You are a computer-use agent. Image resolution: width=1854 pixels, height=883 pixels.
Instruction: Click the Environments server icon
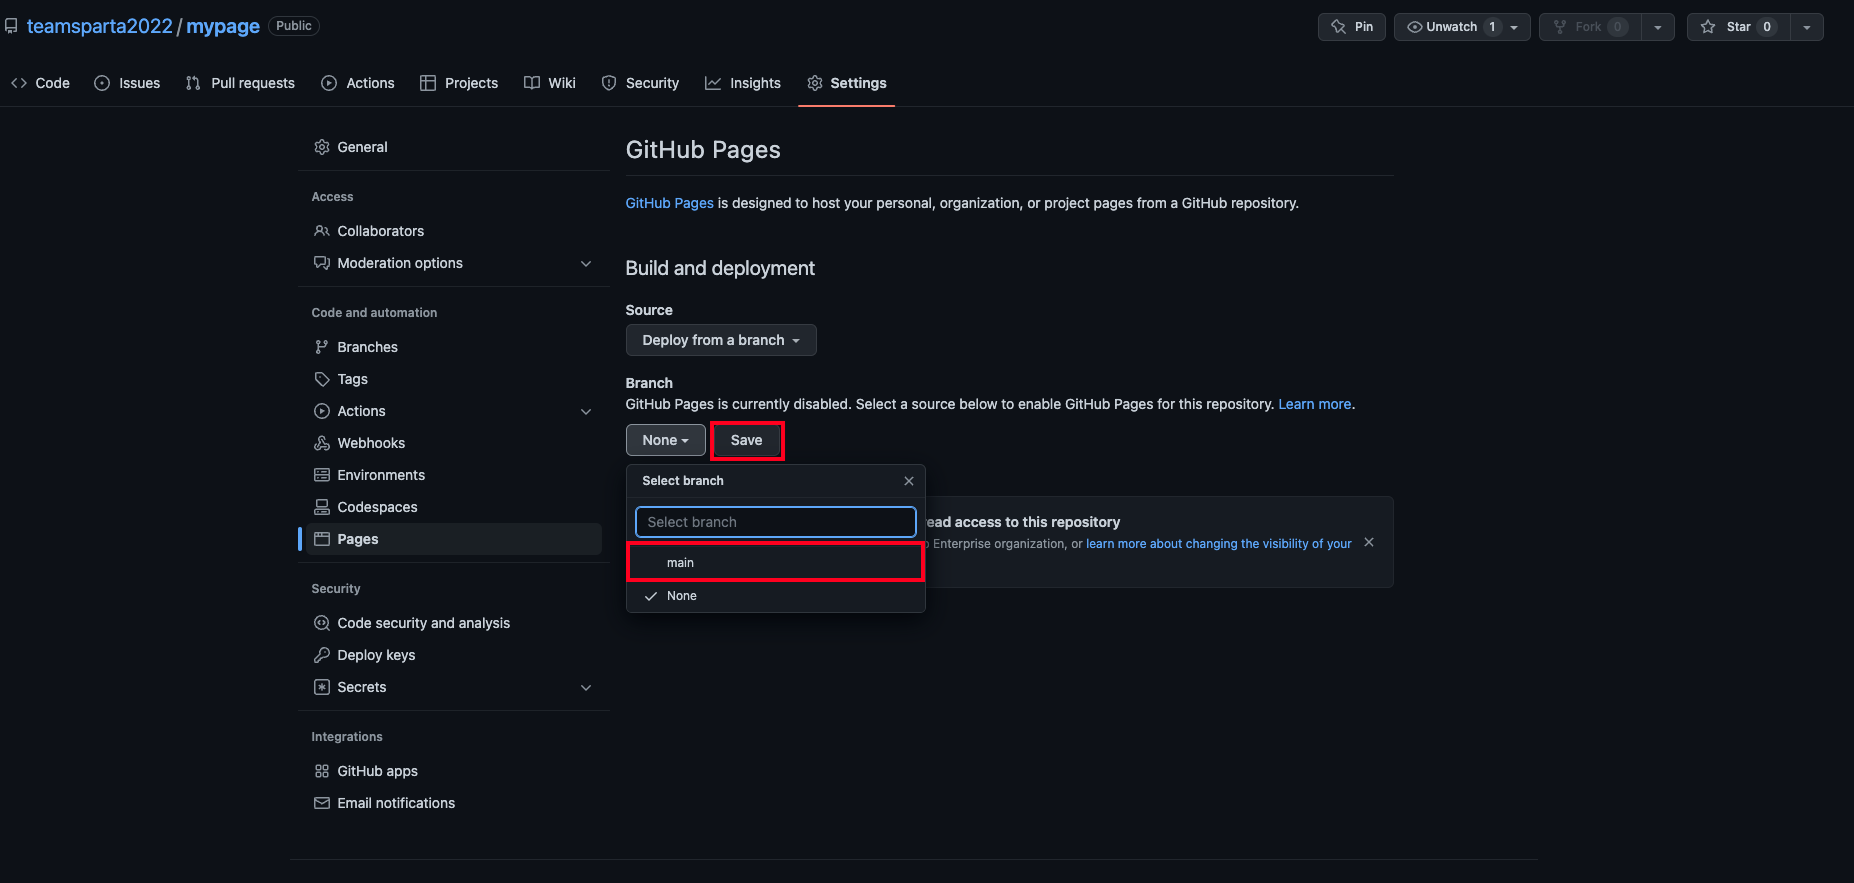click(322, 475)
